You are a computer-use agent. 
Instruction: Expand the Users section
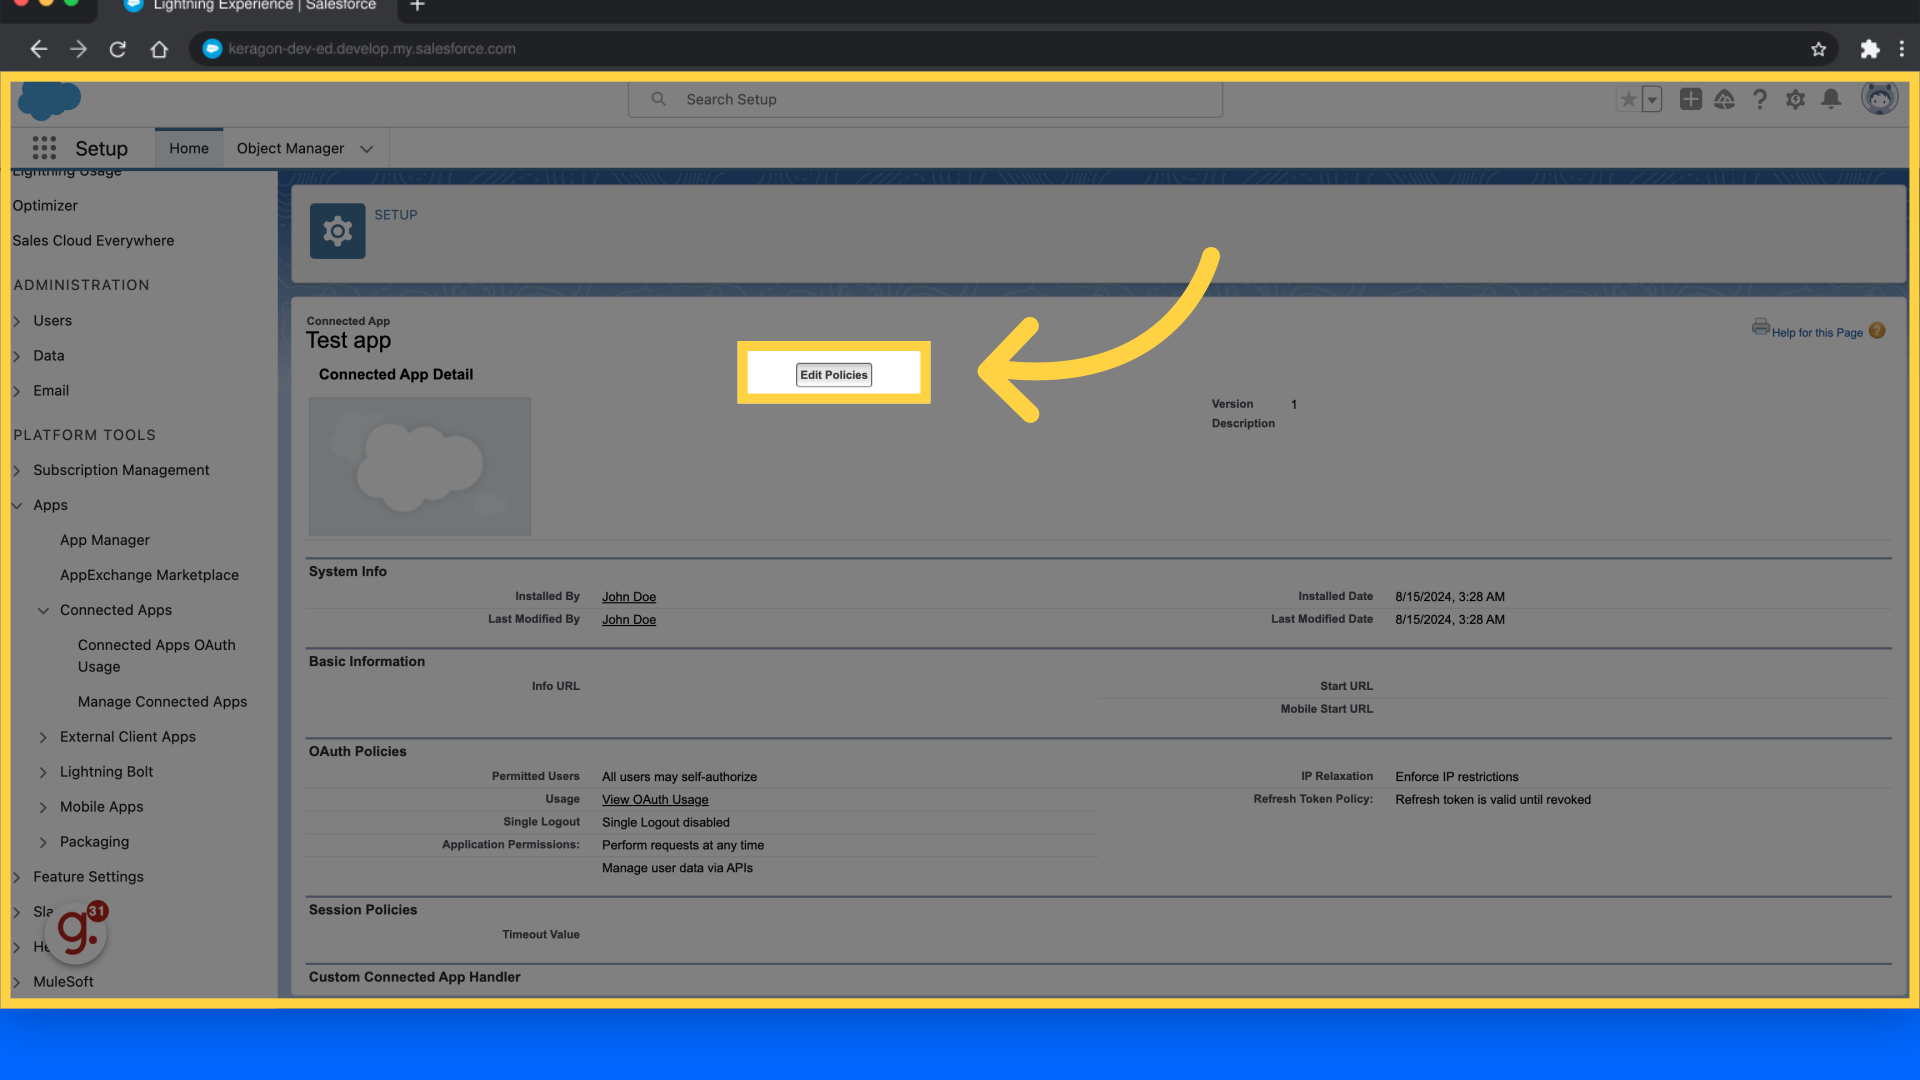coord(16,321)
